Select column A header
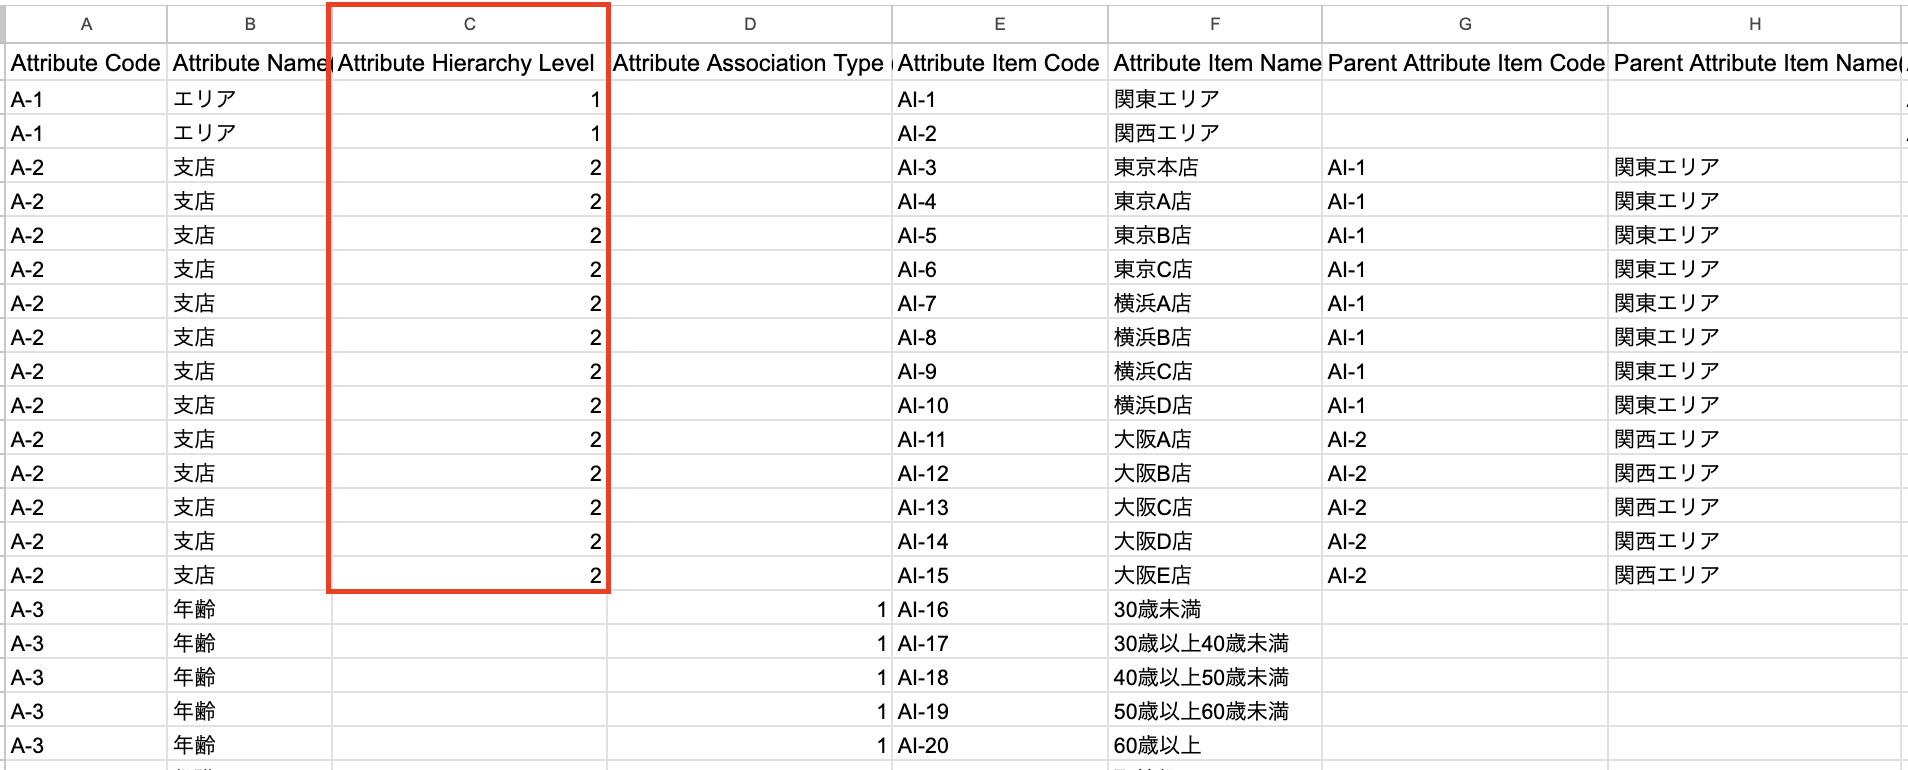Screen dimensions: 1908x770 86,24
